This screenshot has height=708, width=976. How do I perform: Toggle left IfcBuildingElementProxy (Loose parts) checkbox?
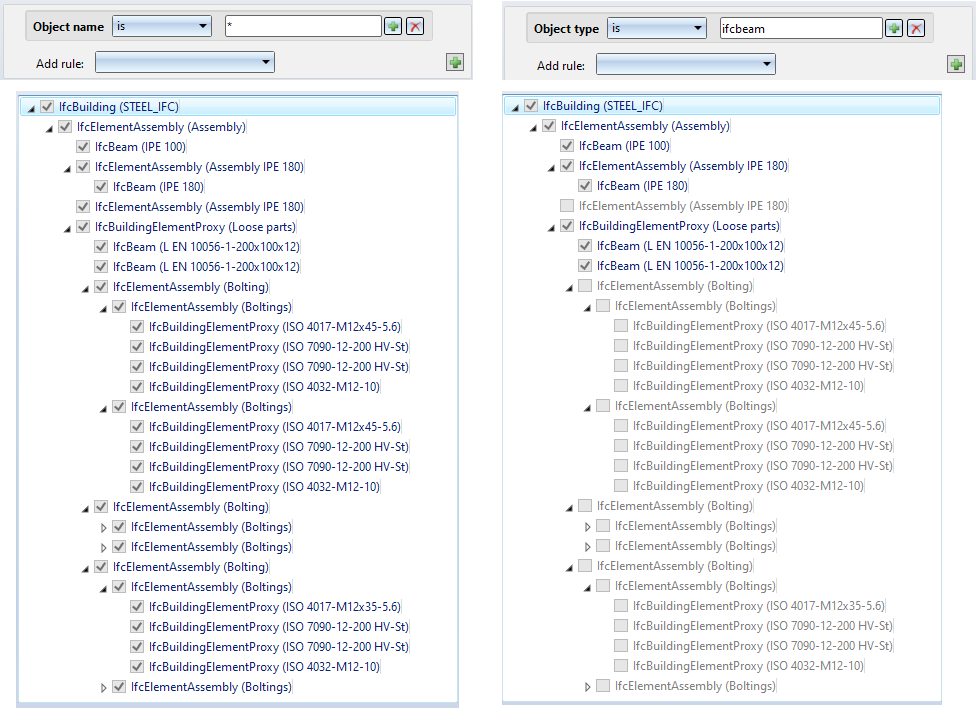pyautogui.click(x=83, y=227)
